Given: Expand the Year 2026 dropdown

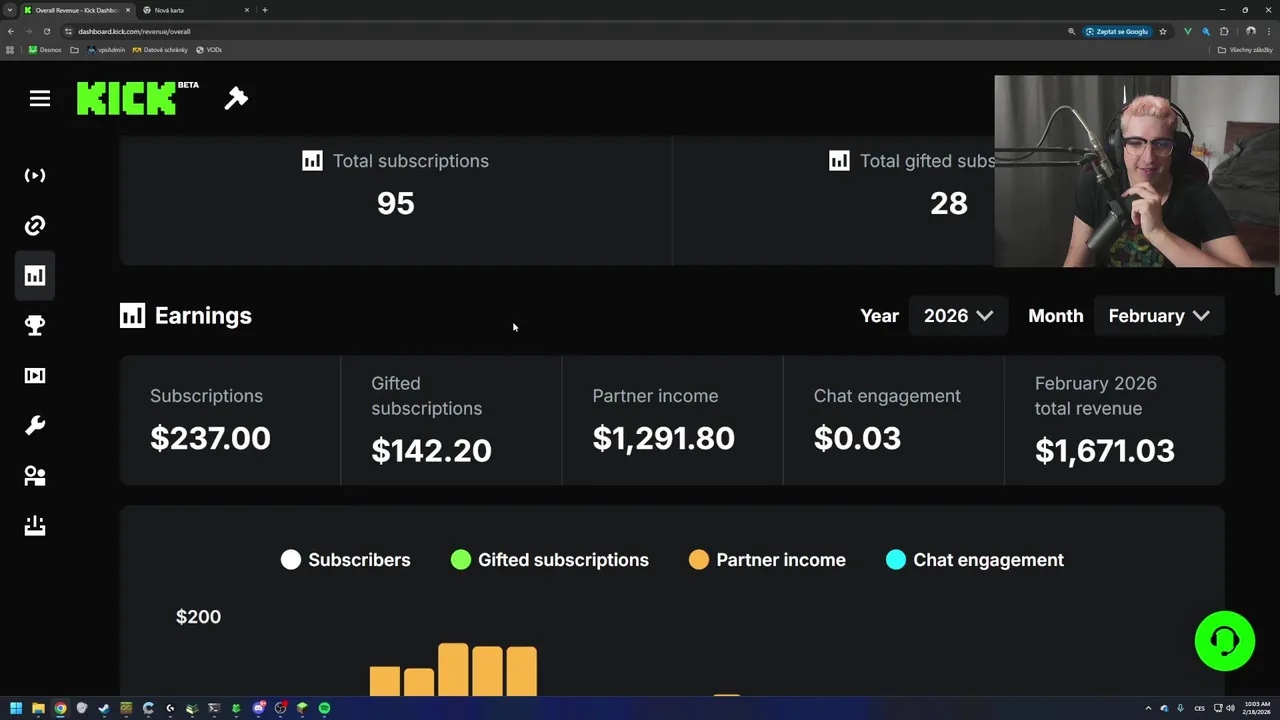Looking at the screenshot, I should click(x=958, y=316).
